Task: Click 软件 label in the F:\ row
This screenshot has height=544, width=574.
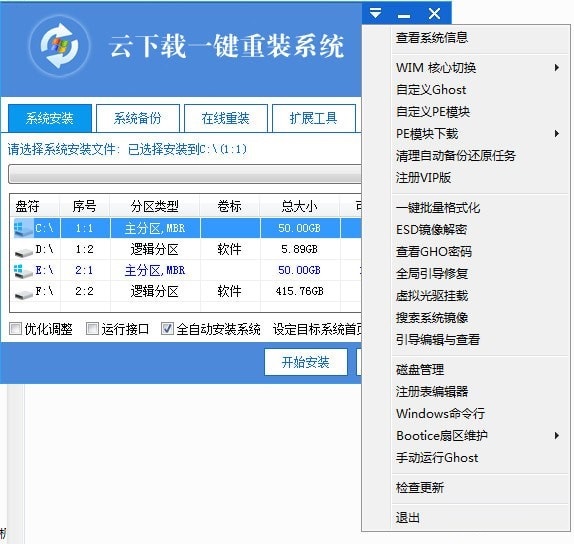Action: 230,291
